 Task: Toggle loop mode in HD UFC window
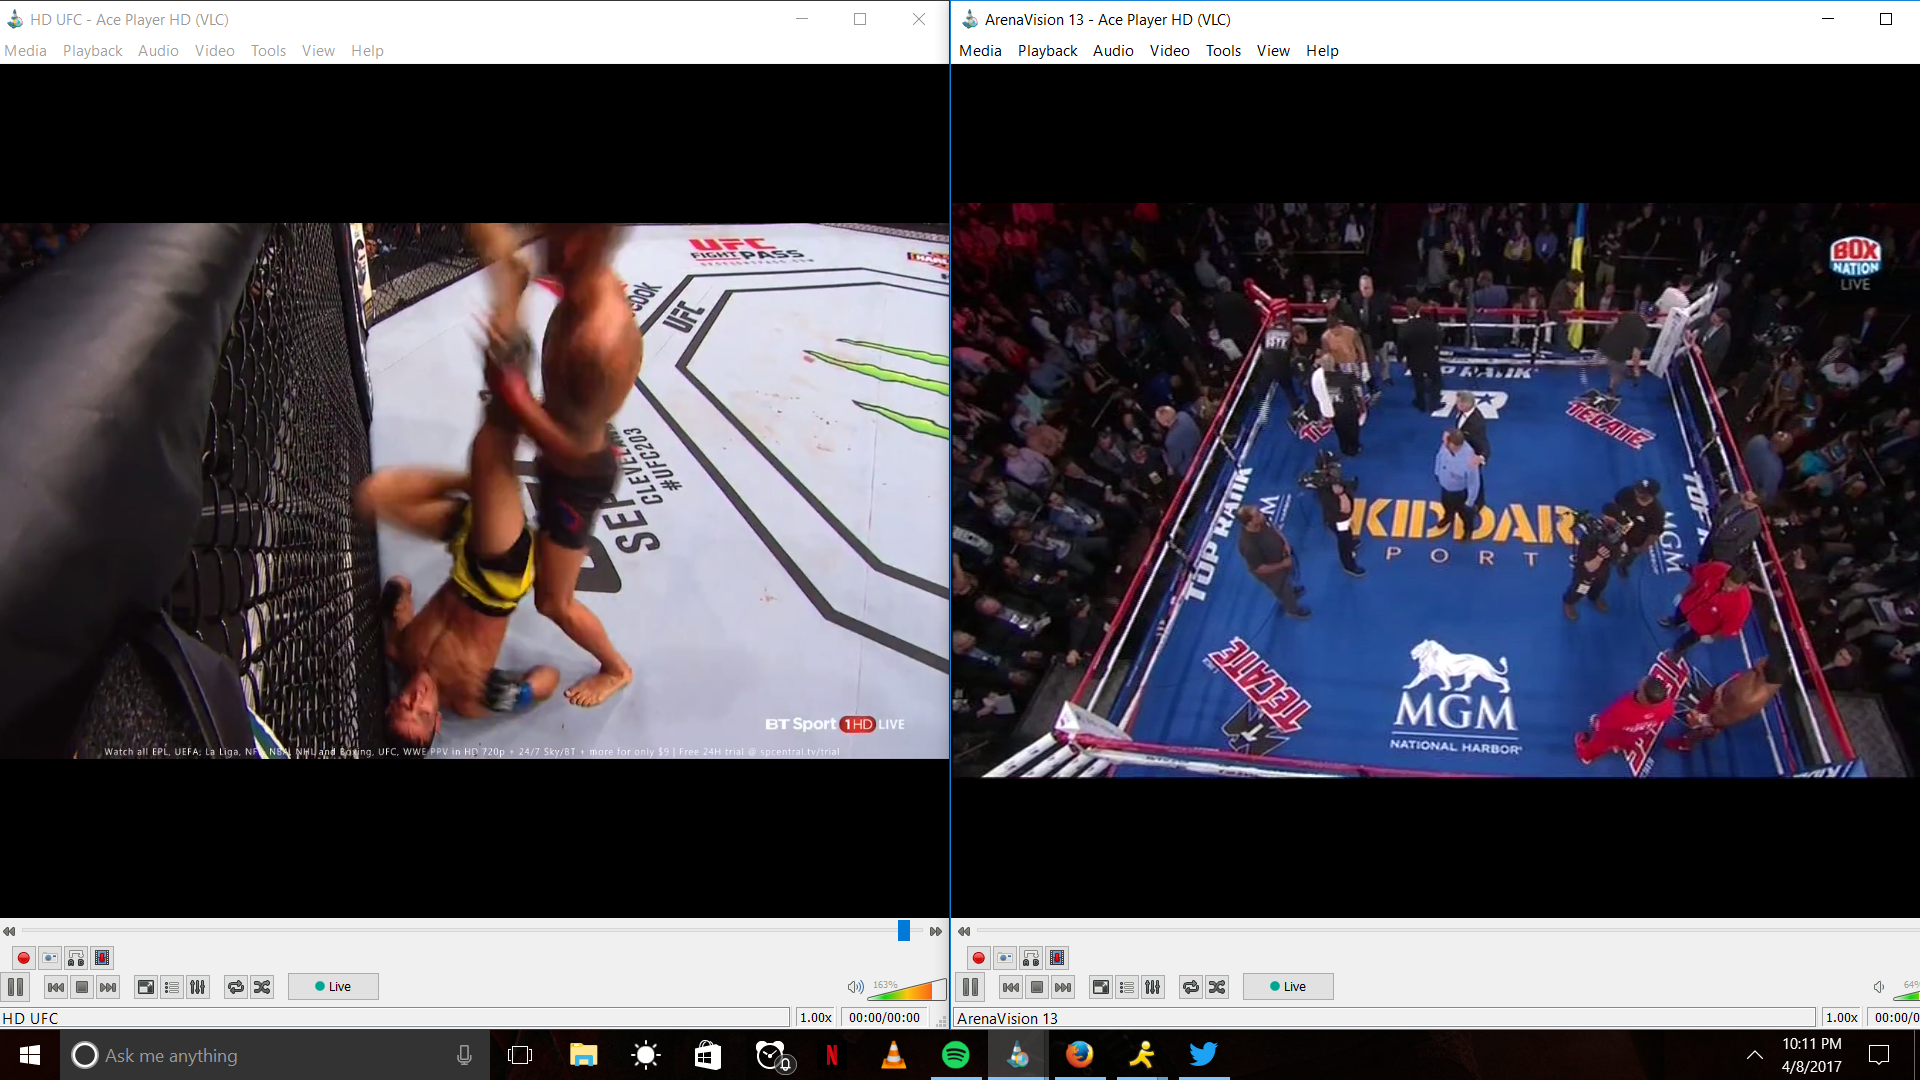236,987
